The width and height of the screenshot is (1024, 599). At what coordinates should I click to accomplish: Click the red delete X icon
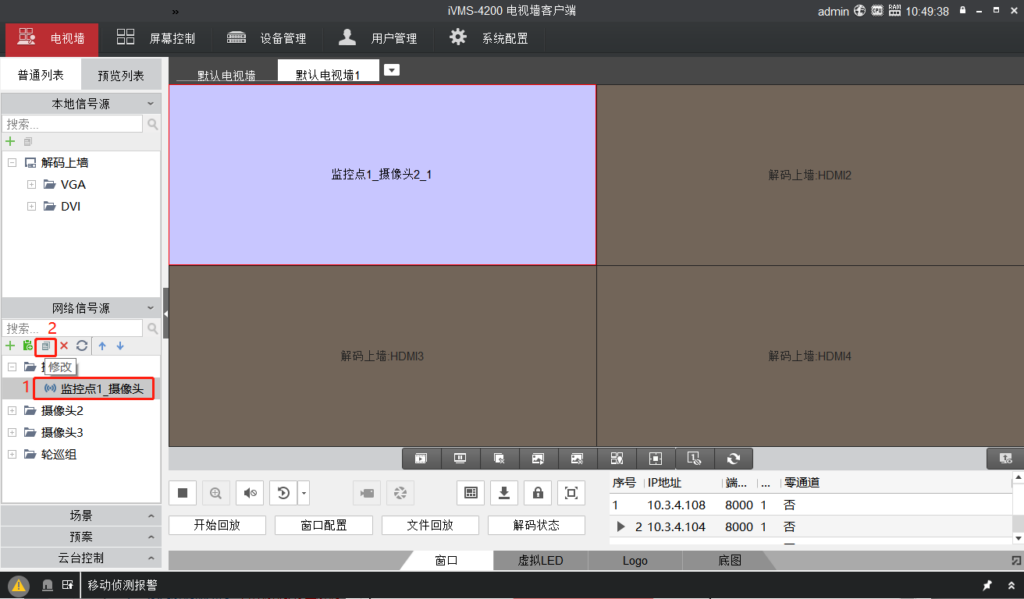click(x=64, y=346)
